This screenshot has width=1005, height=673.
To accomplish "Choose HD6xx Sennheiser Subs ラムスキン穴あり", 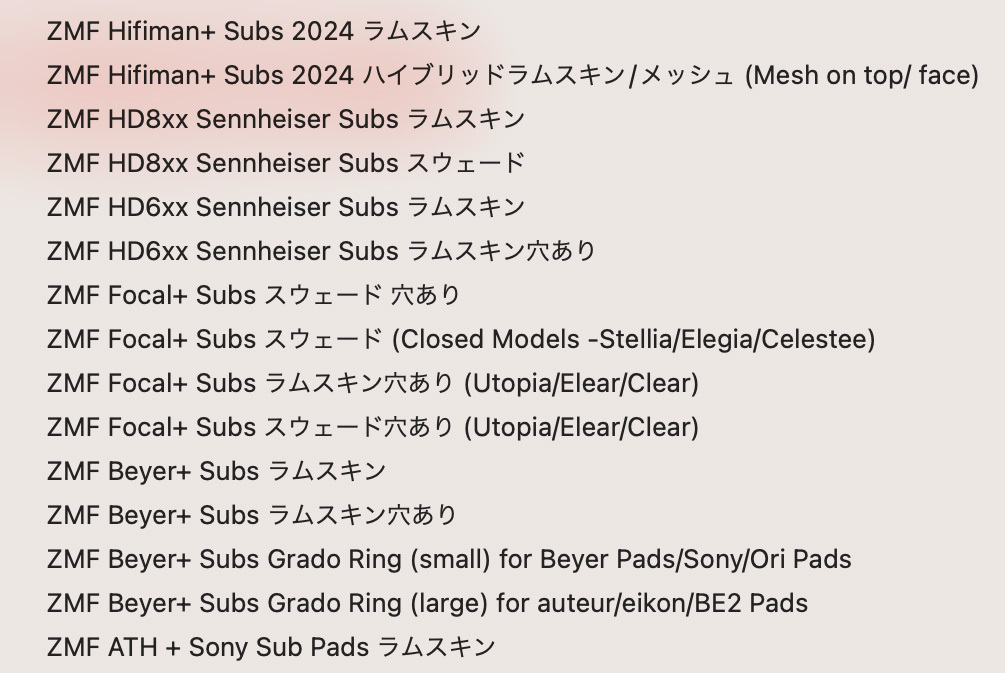I will click(320, 251).
